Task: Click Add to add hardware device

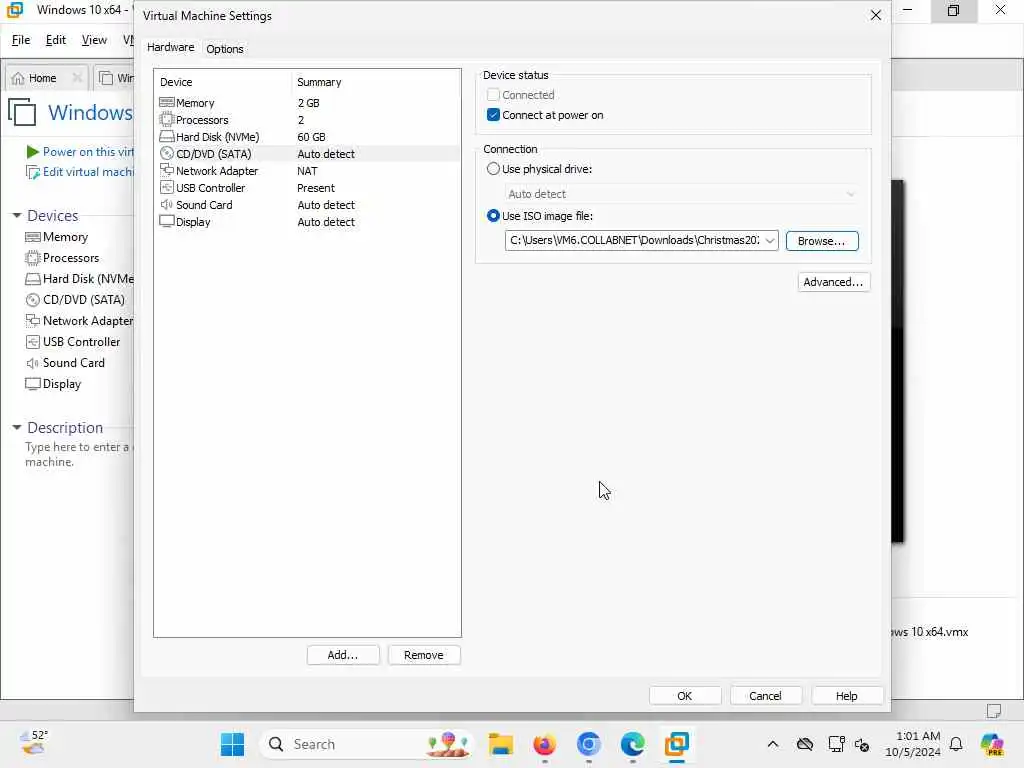Action: (343, 655)
